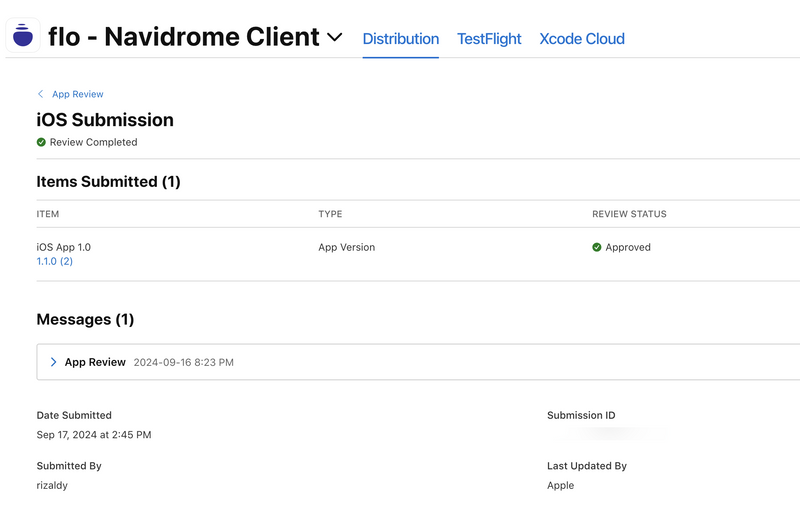Click the flo app icon
This screenshot has height=520, width=800.
point(23,36)
